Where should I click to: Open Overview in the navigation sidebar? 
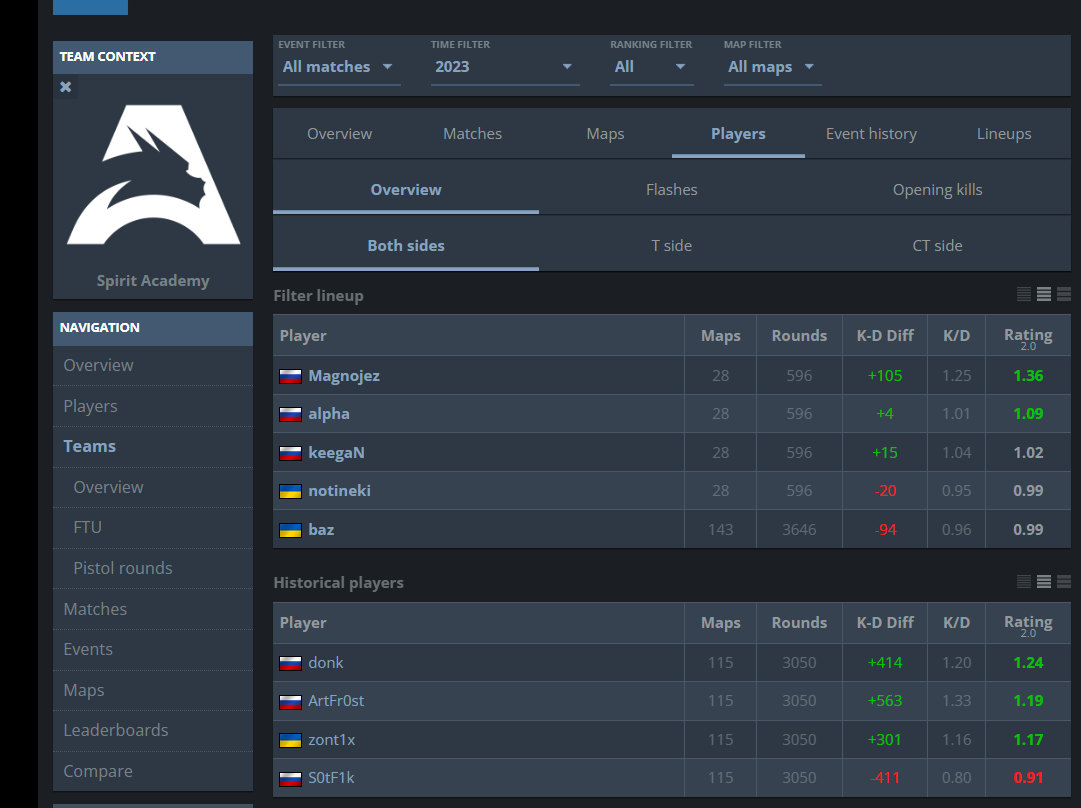pyautogui.click(x=153, y=365)
